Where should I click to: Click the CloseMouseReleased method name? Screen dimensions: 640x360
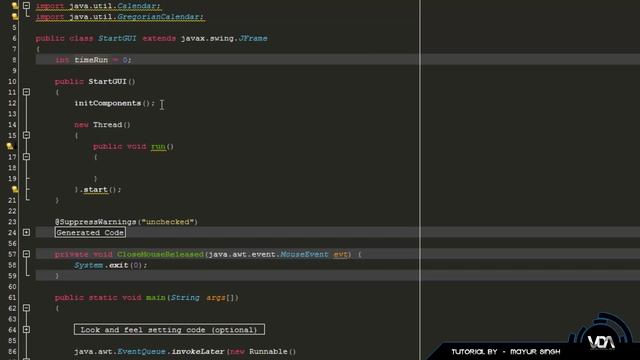(x=160, y=254)
